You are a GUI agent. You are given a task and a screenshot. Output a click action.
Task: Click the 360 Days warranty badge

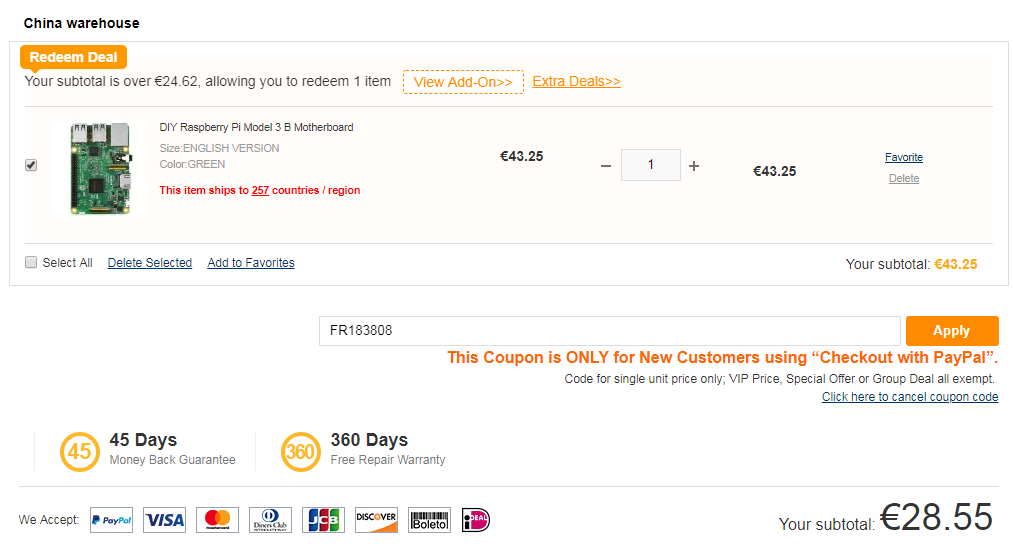(x=301, y=451)
